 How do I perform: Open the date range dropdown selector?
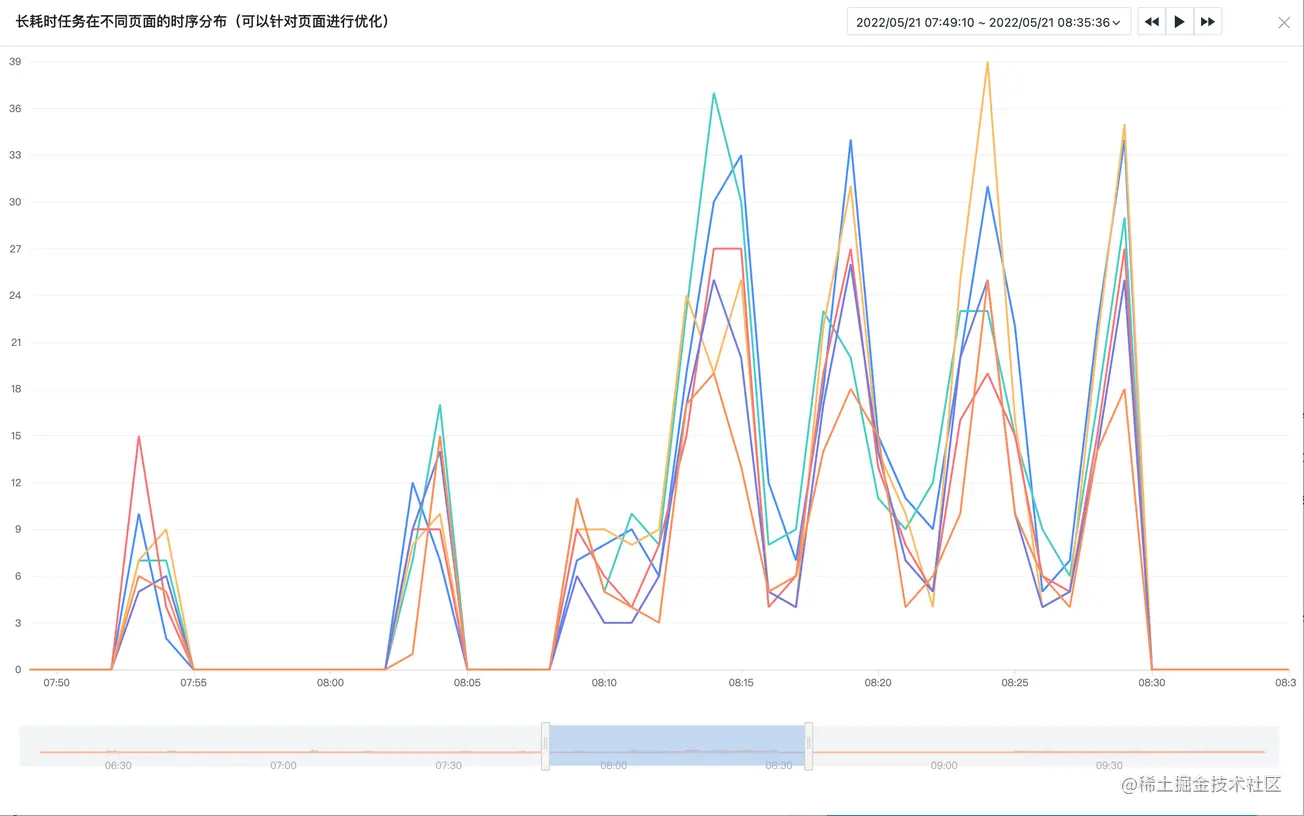coord(988,22)
